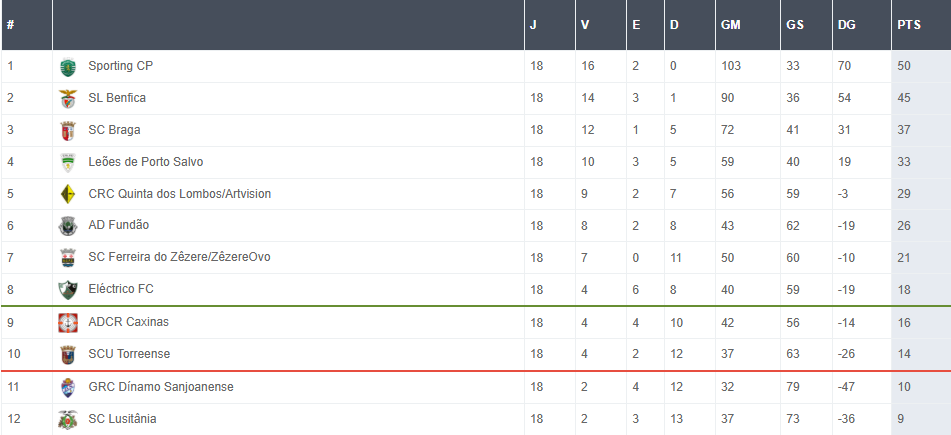Open the Sporting CP team link
Image resolution: width=951 pixels, height=435 pixels.
click(120, 66)
